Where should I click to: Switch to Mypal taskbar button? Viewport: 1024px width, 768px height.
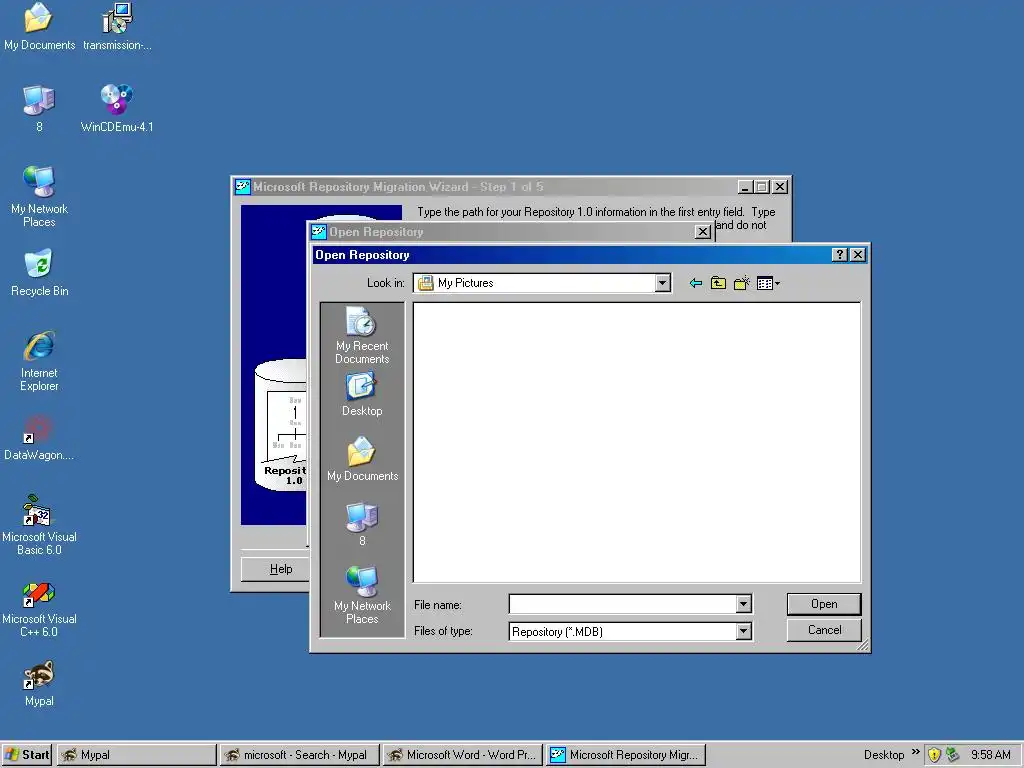point(136,755)
